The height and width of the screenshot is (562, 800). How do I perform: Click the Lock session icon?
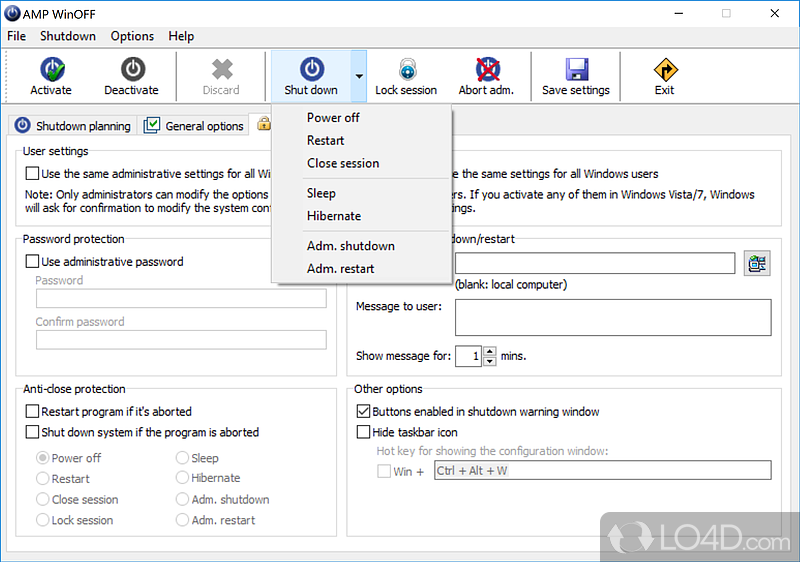(406, 69)
